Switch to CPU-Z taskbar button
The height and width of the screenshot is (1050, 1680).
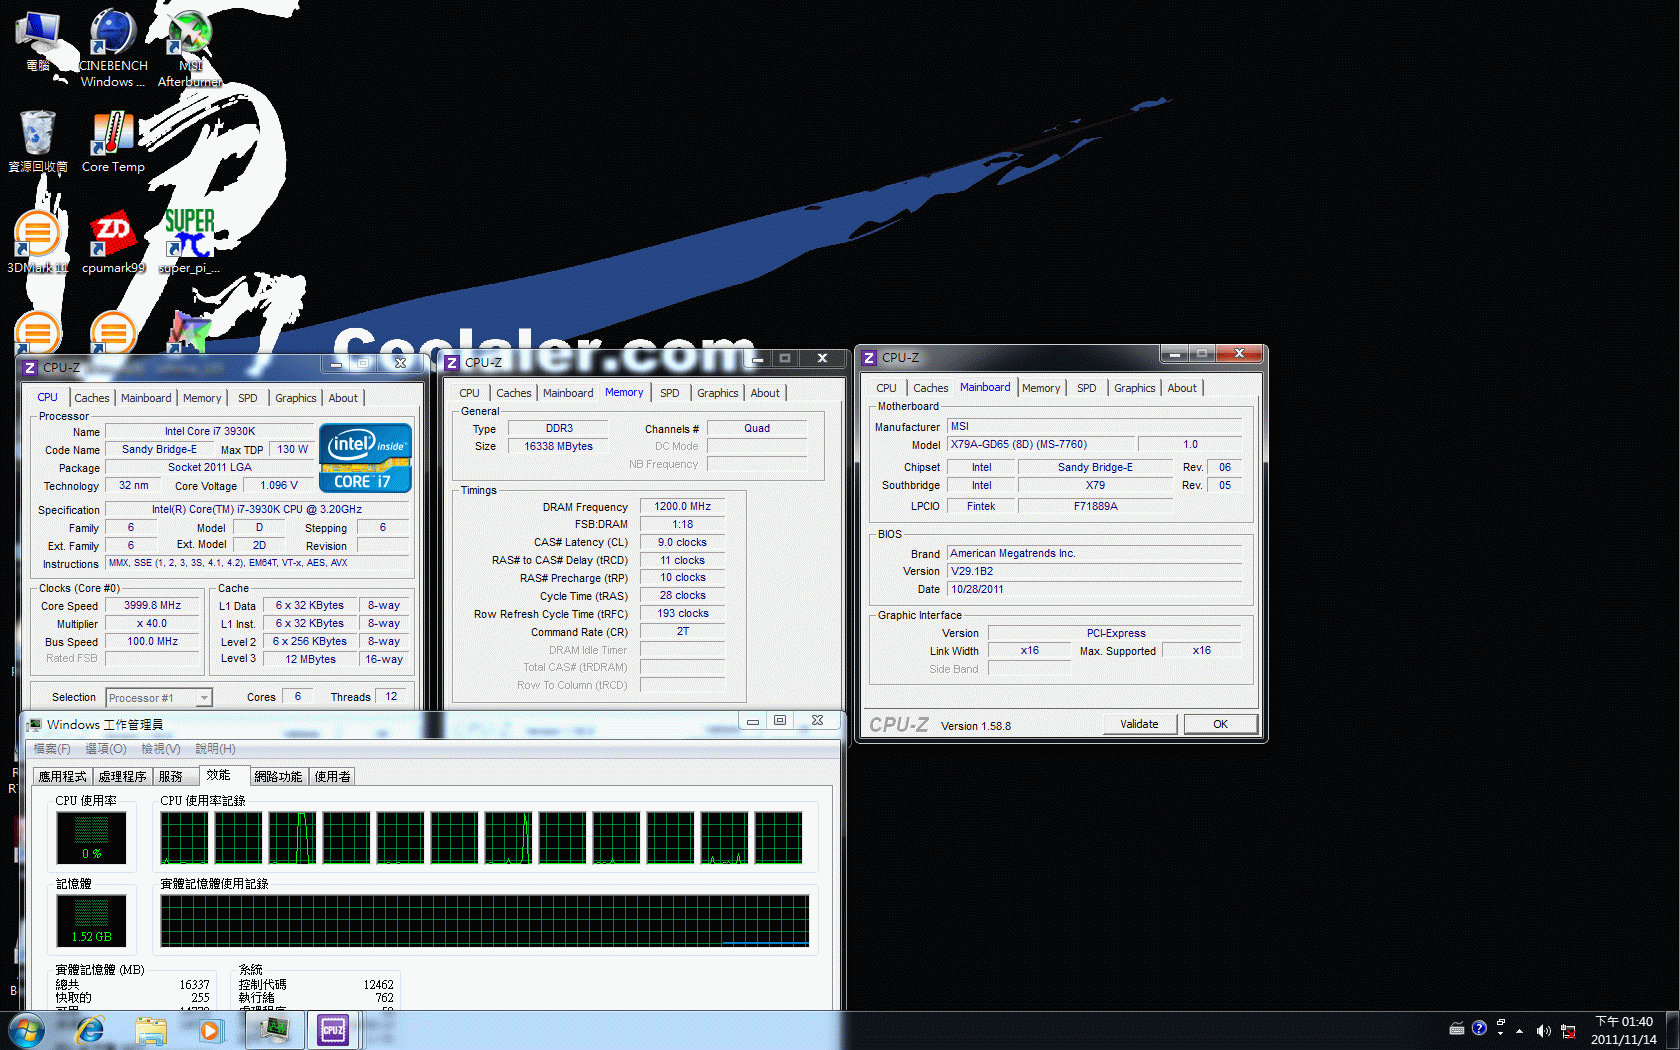tap(333, 1029)
